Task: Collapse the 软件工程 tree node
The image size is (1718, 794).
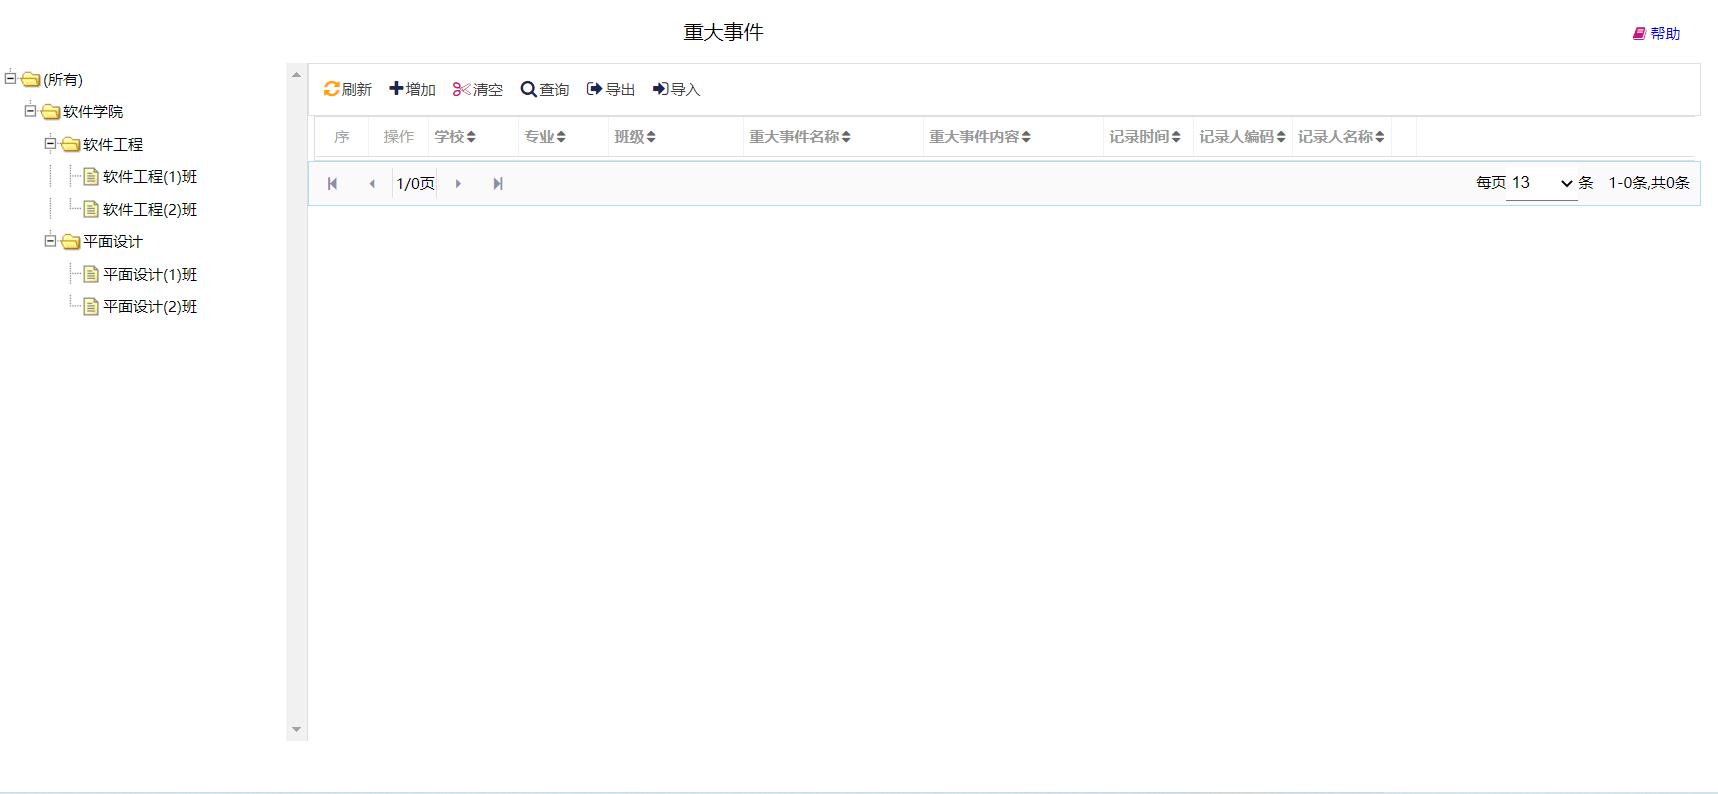Action: (x=50, y=143)
